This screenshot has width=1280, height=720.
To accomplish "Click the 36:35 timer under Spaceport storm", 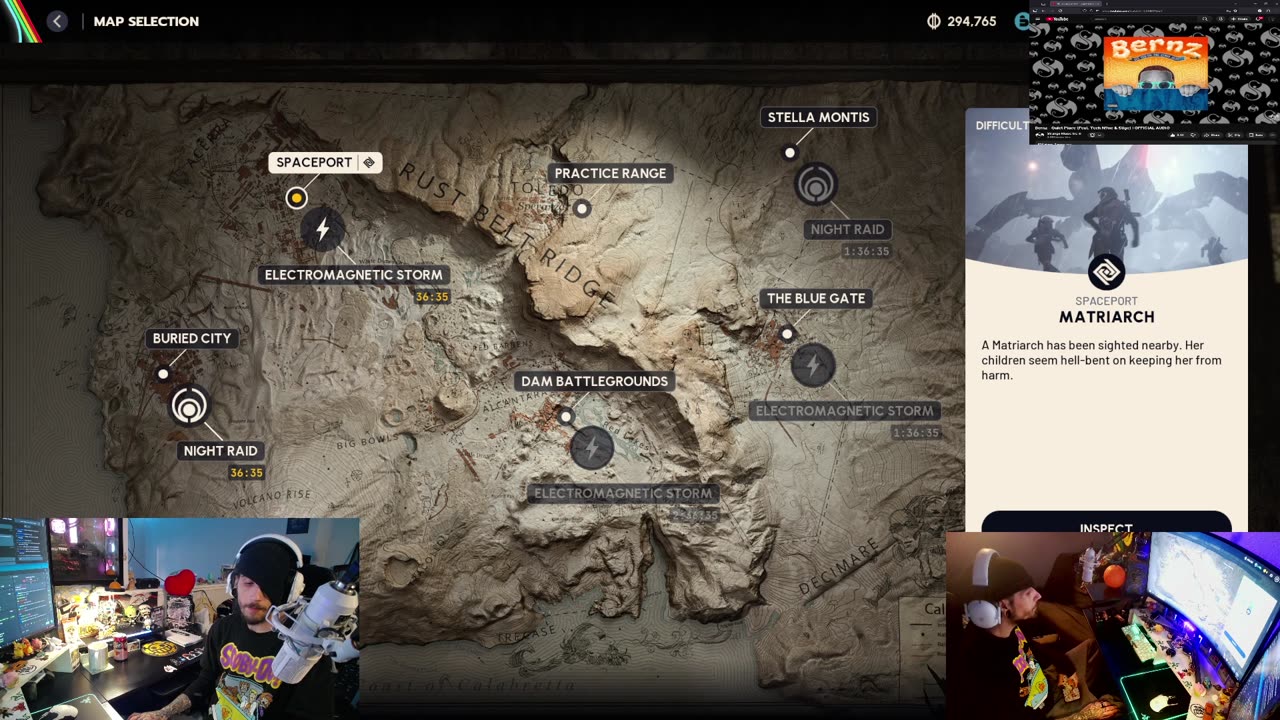I will [x=432, y=297].
